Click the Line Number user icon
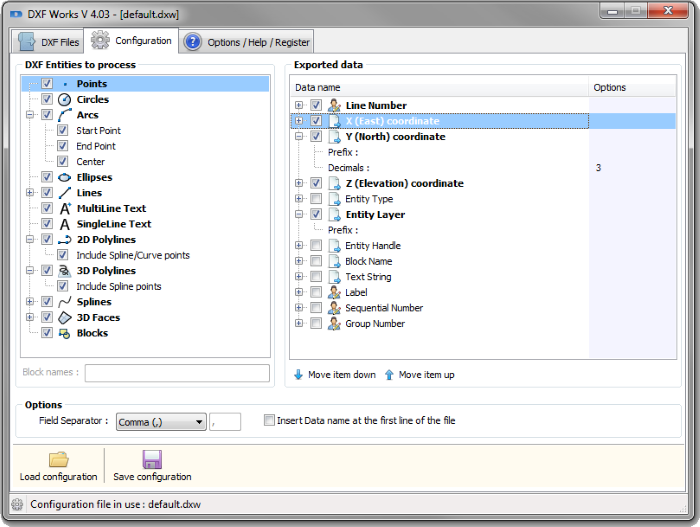This screenshot has width=700, height=527. 334,105
